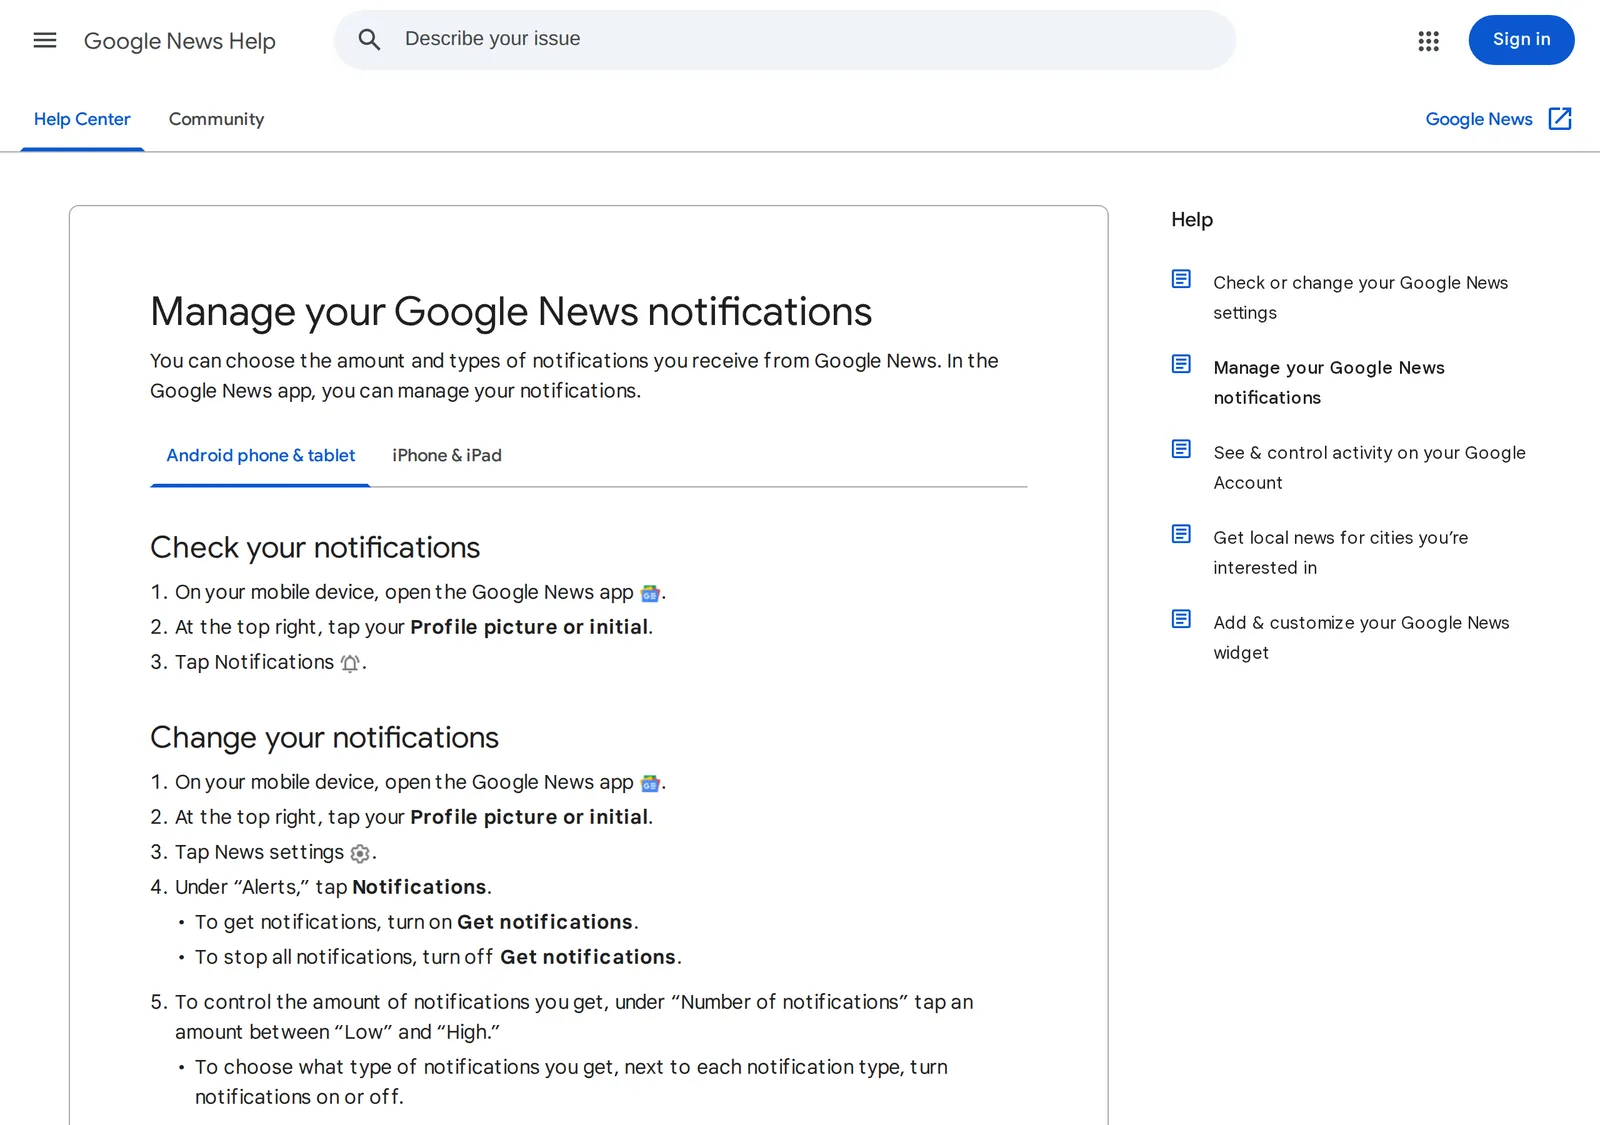The height and width of the screenshot is (1125, 1600).
Task: Click the Sign in button
Action: pos(1521,40)
